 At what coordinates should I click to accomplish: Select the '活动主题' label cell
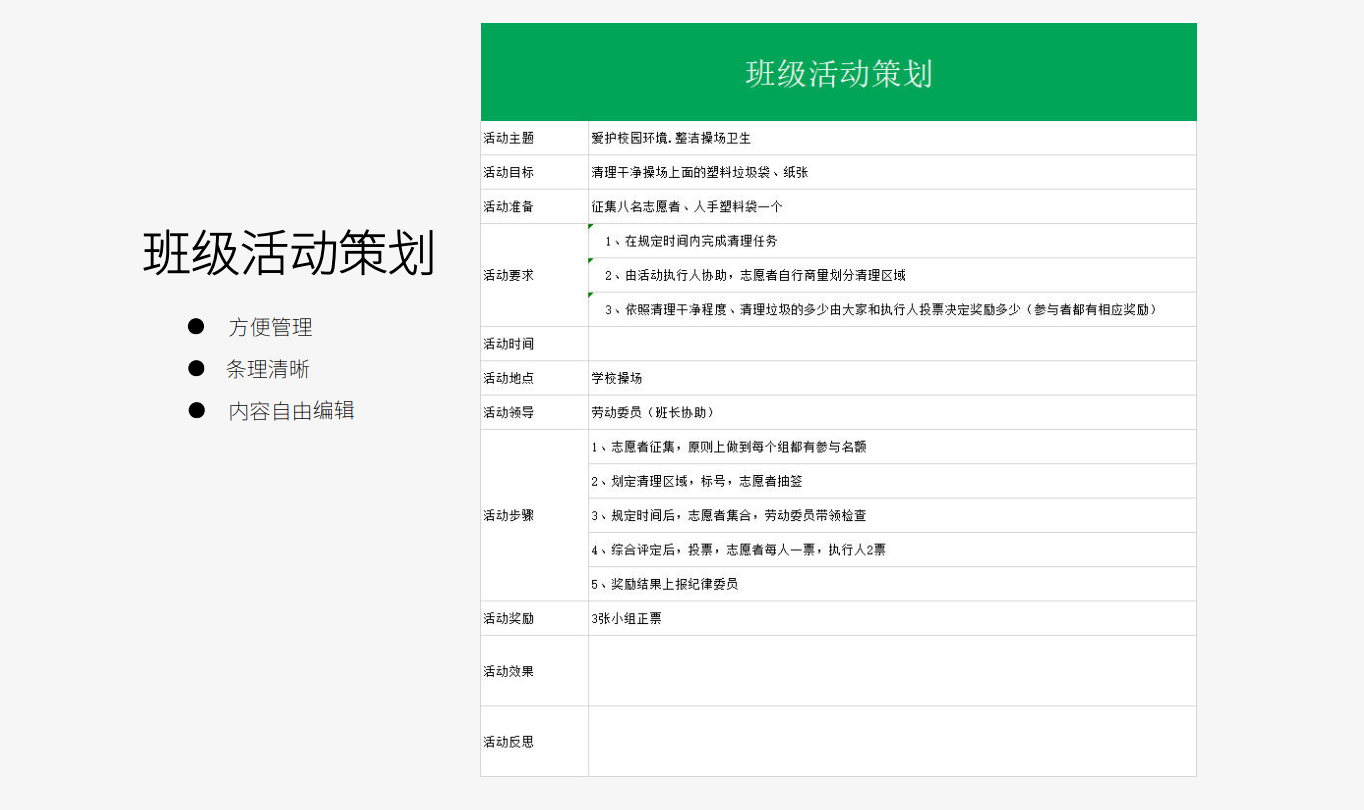click(x=535, y=138)
